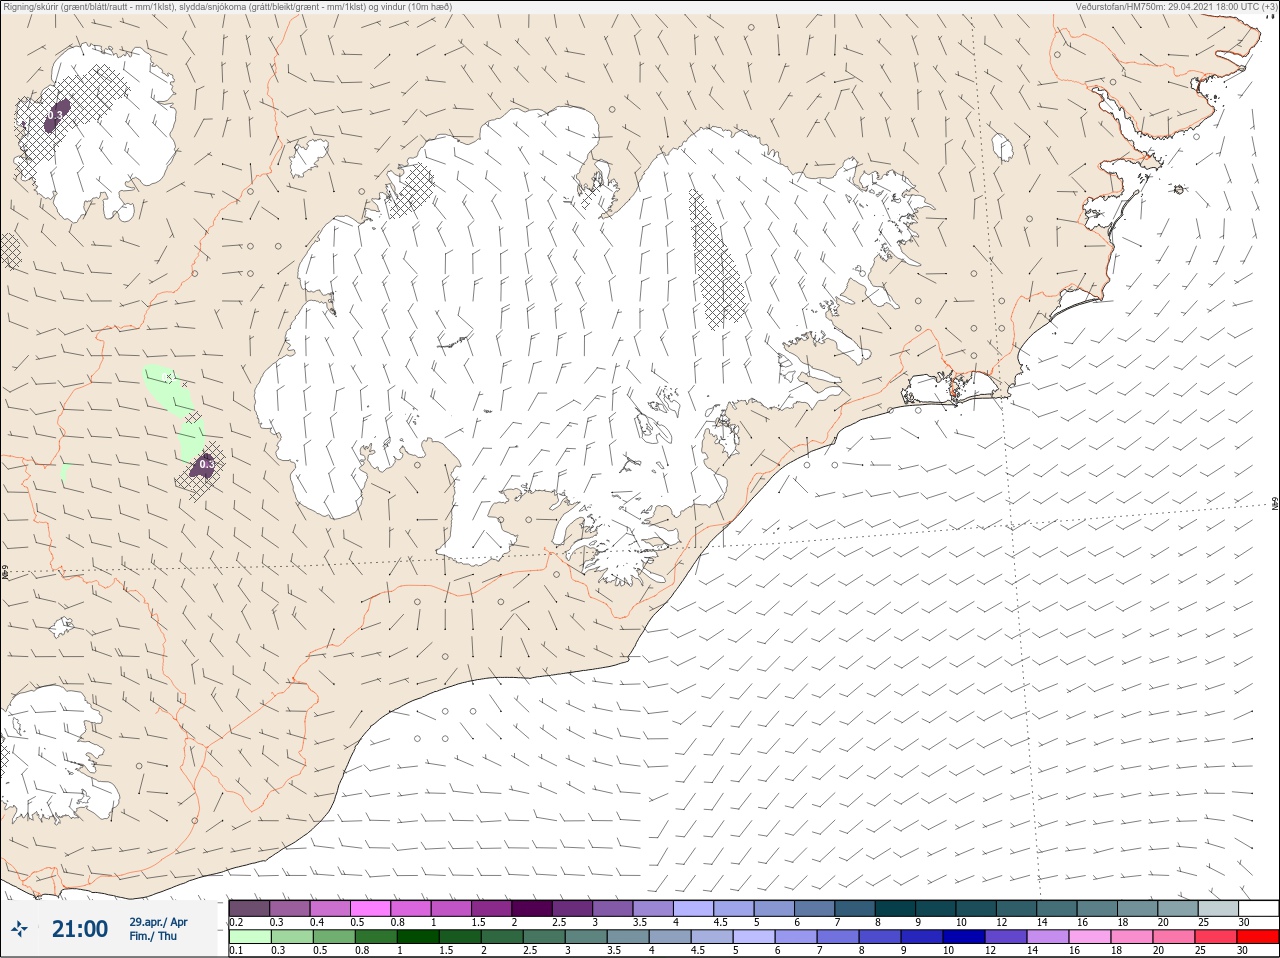Click the 21:00 forecast time label
This screenshot has width=1280, height=958.
coord(79,929)
